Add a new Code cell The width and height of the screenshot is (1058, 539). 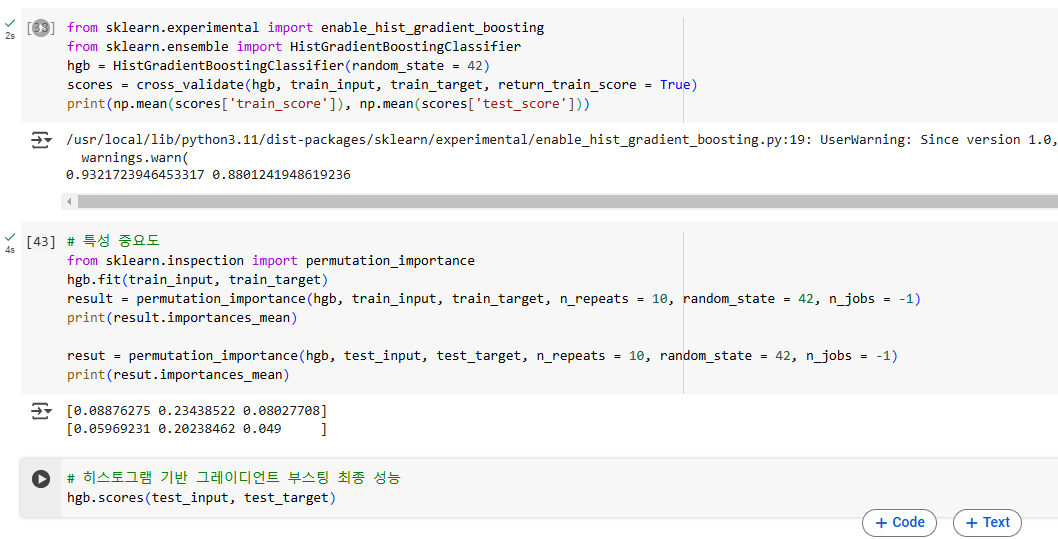coord(899,523)
